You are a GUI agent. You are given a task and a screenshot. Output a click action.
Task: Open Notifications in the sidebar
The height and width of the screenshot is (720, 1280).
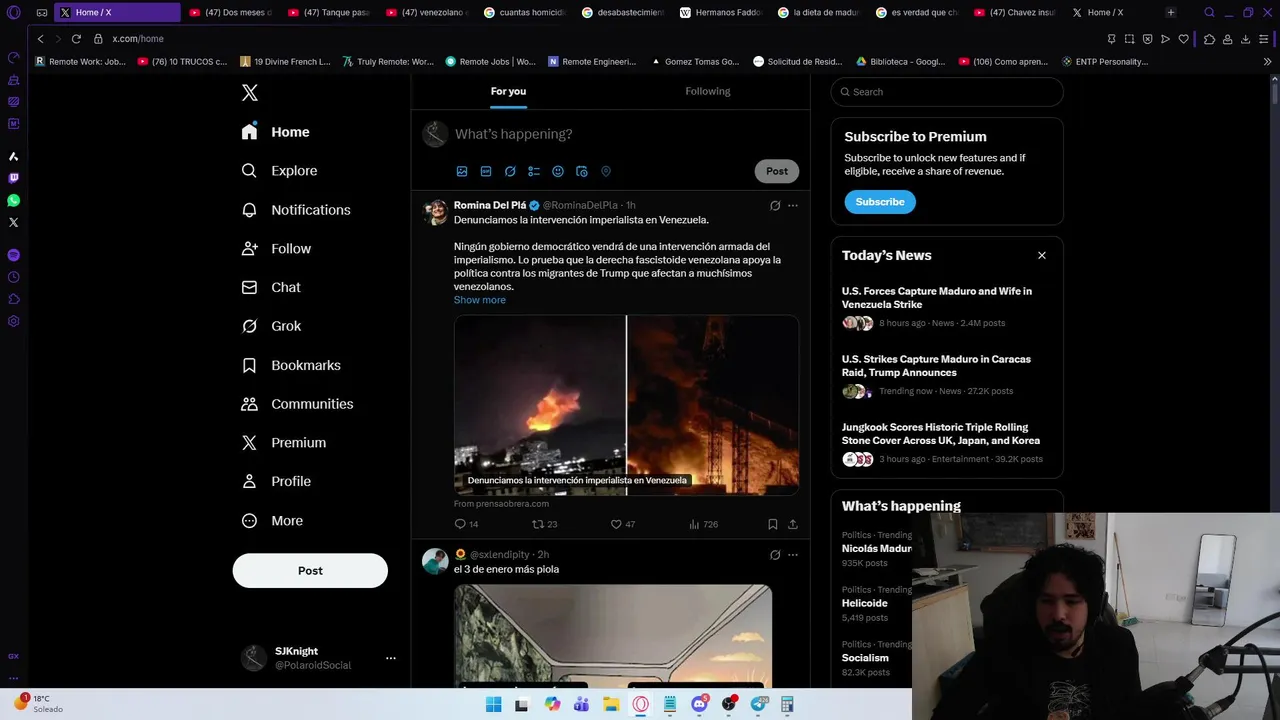point(296,210)
